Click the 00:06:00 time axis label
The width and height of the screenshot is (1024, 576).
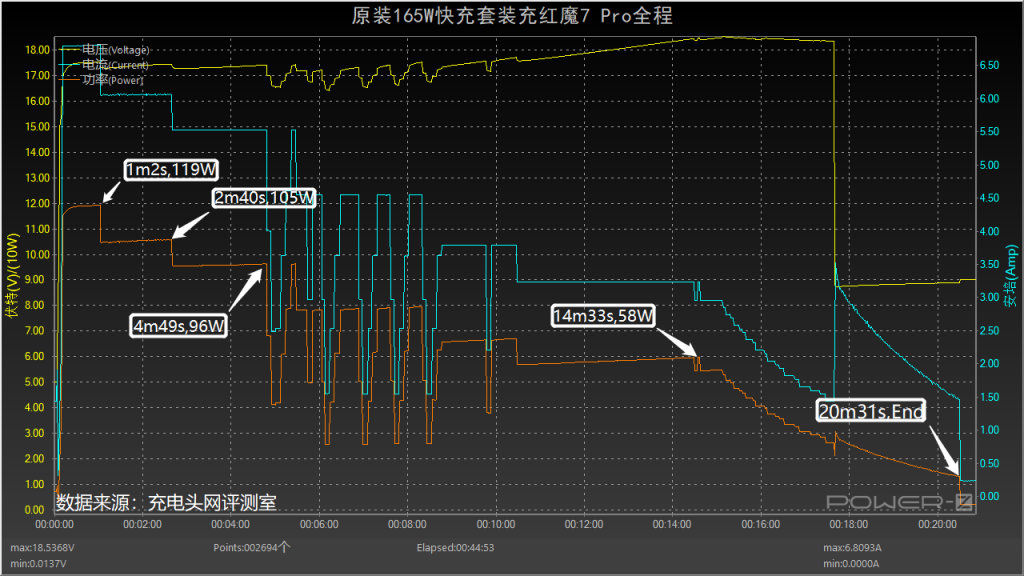point(319,524)
